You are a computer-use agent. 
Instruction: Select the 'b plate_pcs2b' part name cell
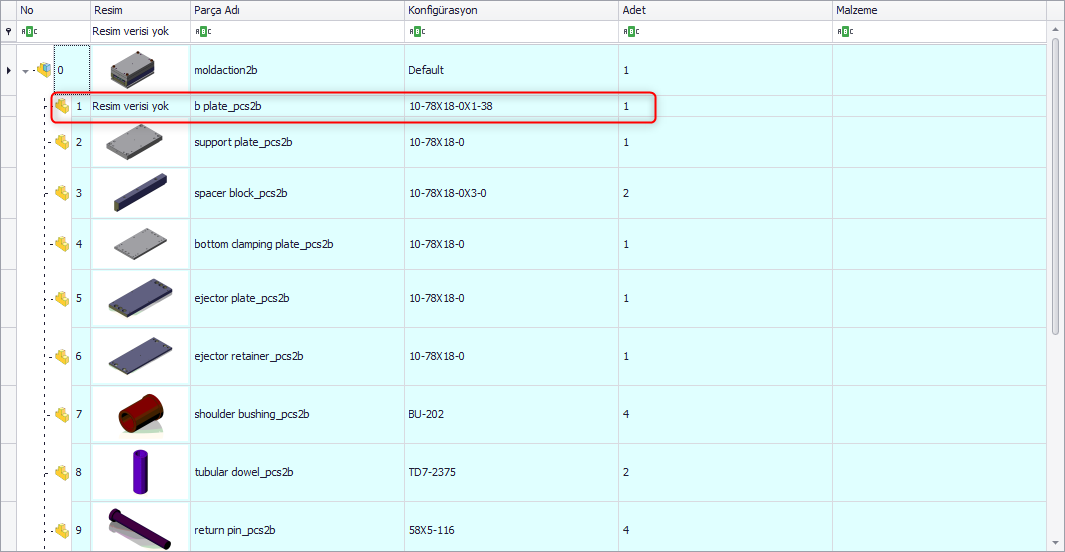(297, 106)
